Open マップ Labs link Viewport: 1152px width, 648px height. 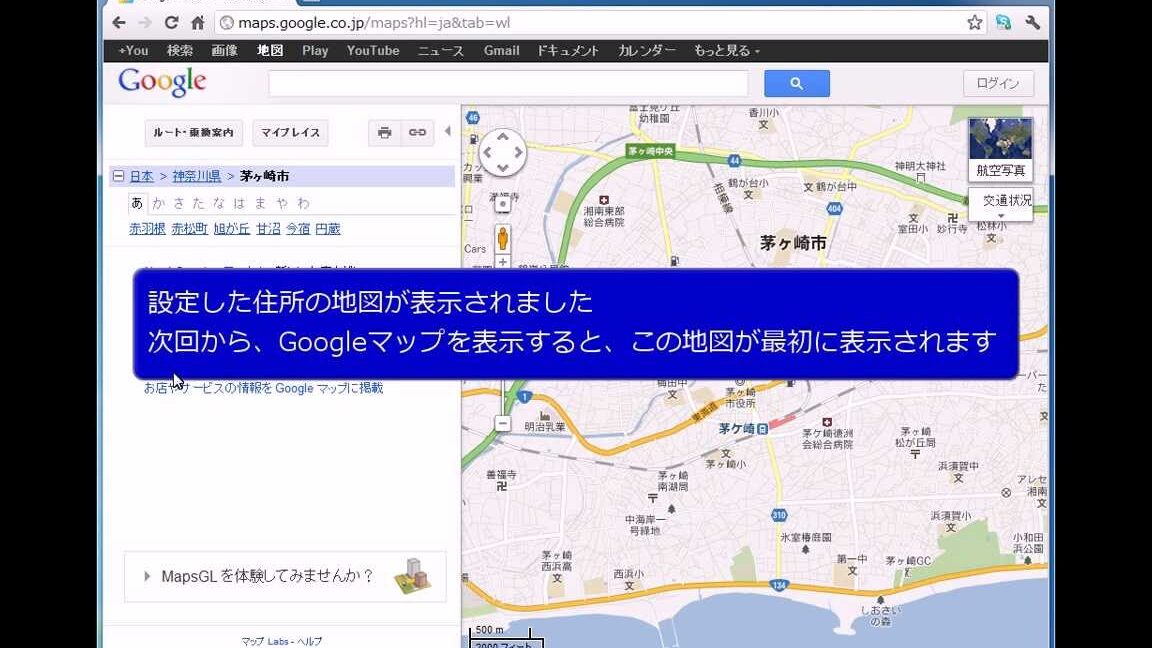click(x=264, y=641)
